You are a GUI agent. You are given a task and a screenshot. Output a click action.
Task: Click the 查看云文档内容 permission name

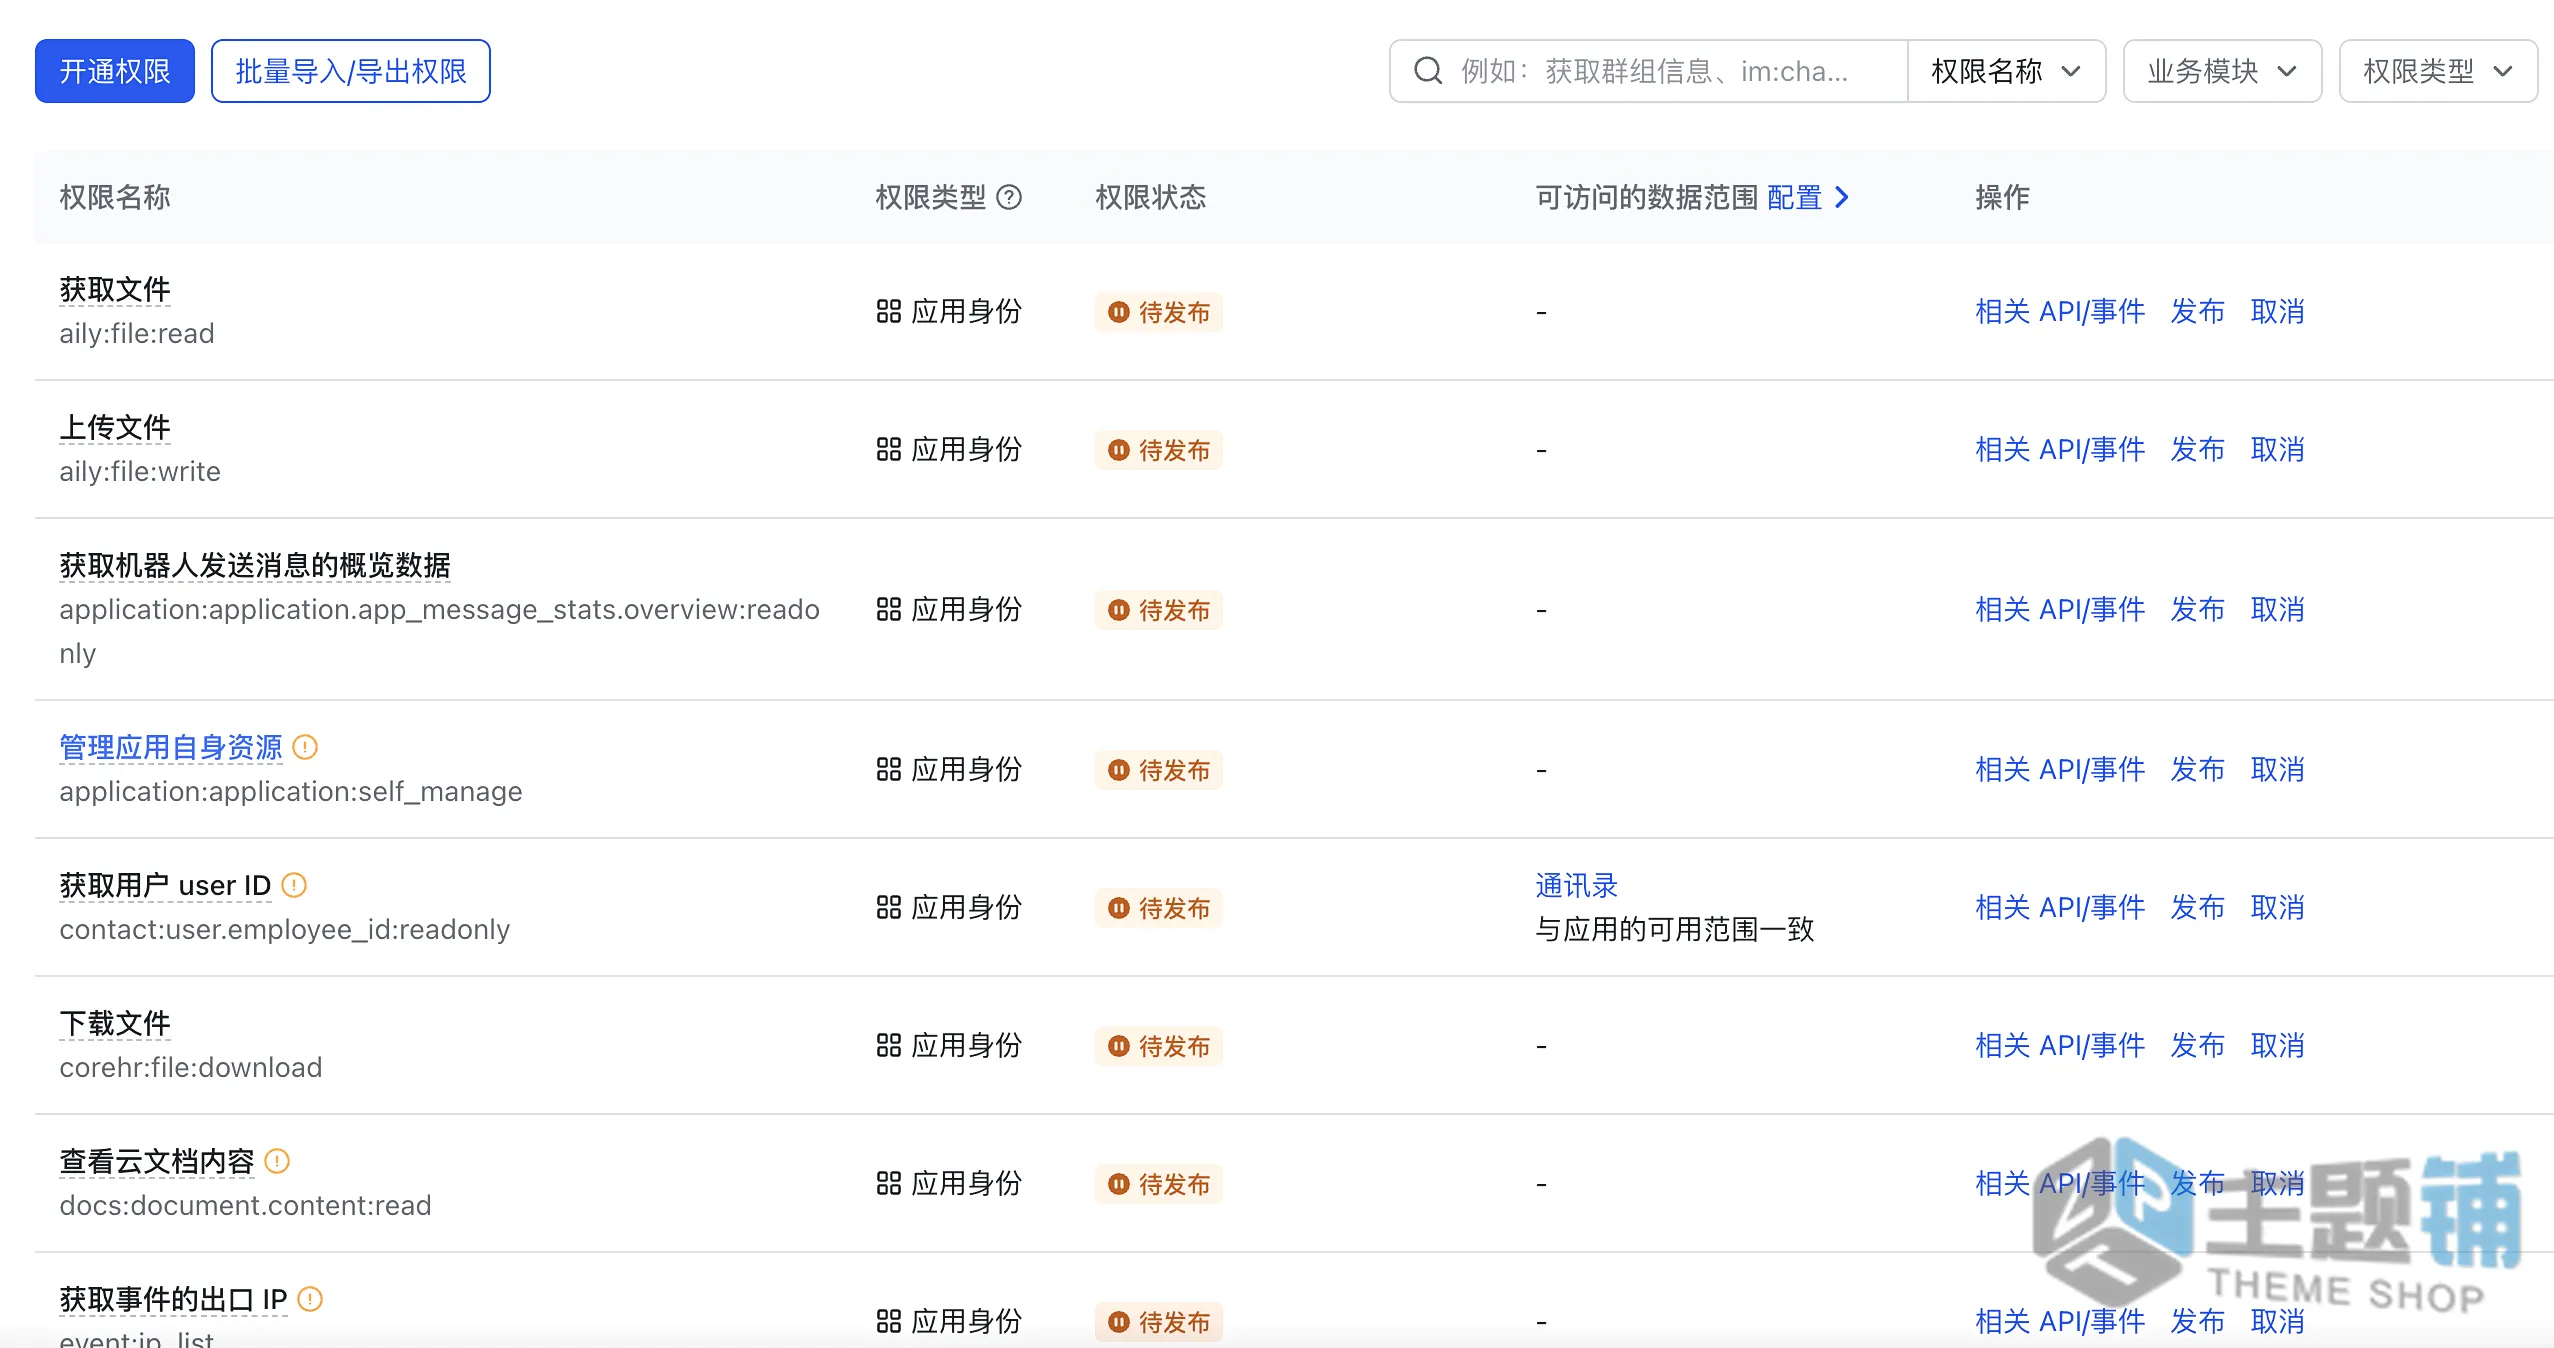point(157,1161)
